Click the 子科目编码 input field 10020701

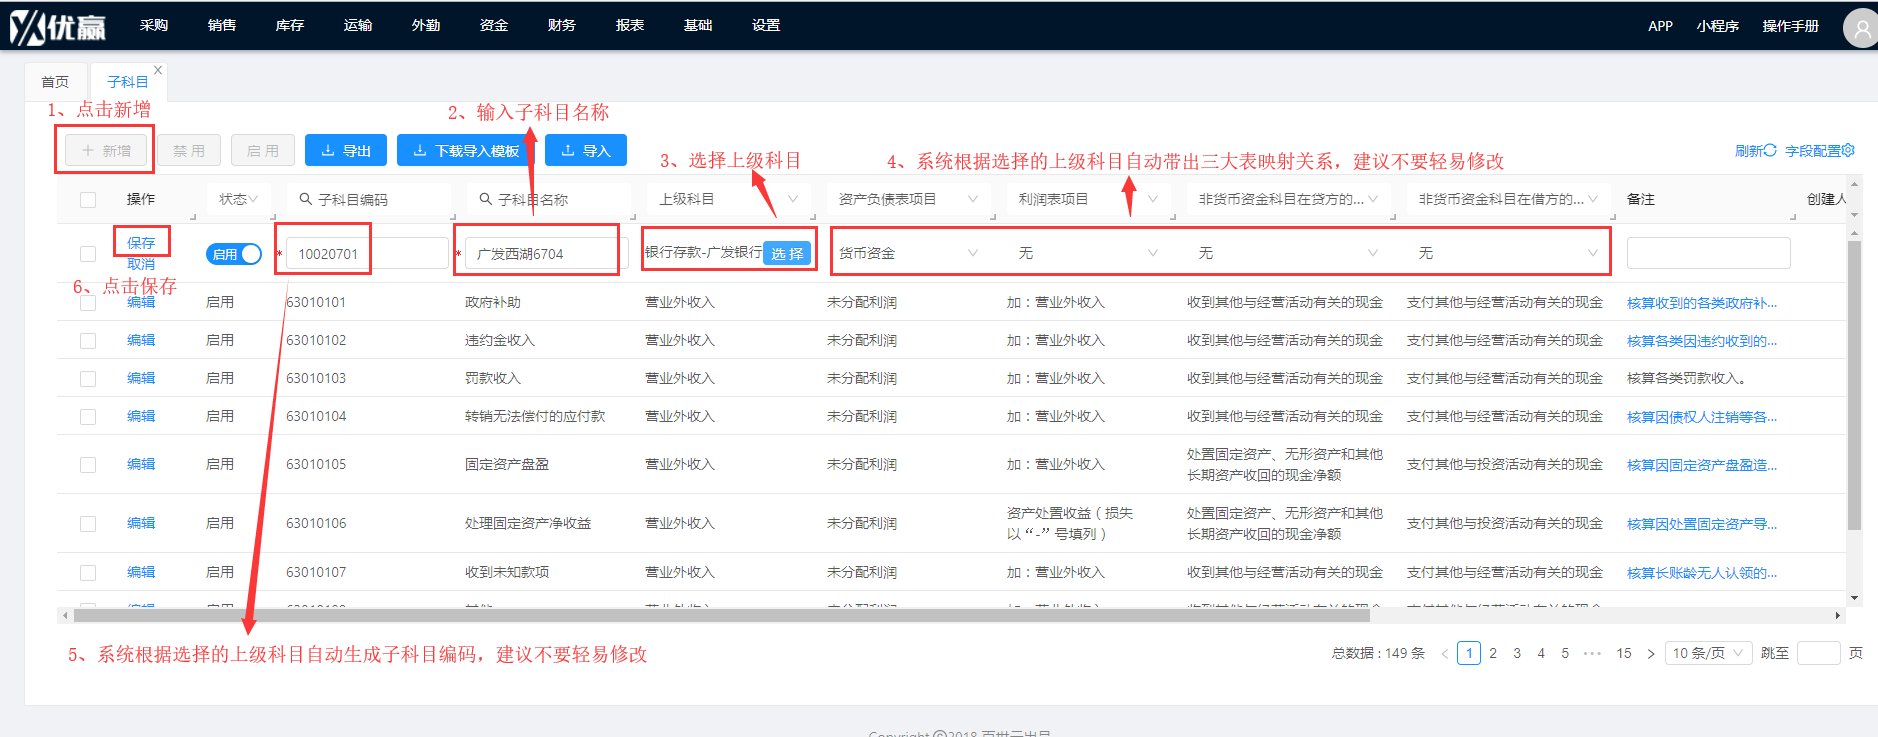[368, 254]
